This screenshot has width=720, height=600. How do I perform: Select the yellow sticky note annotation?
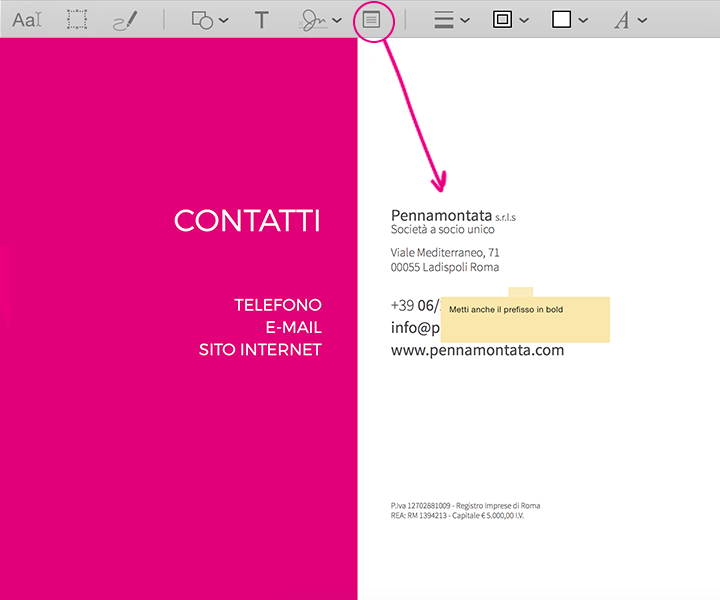pyautogui.click(x=525, y=320)
